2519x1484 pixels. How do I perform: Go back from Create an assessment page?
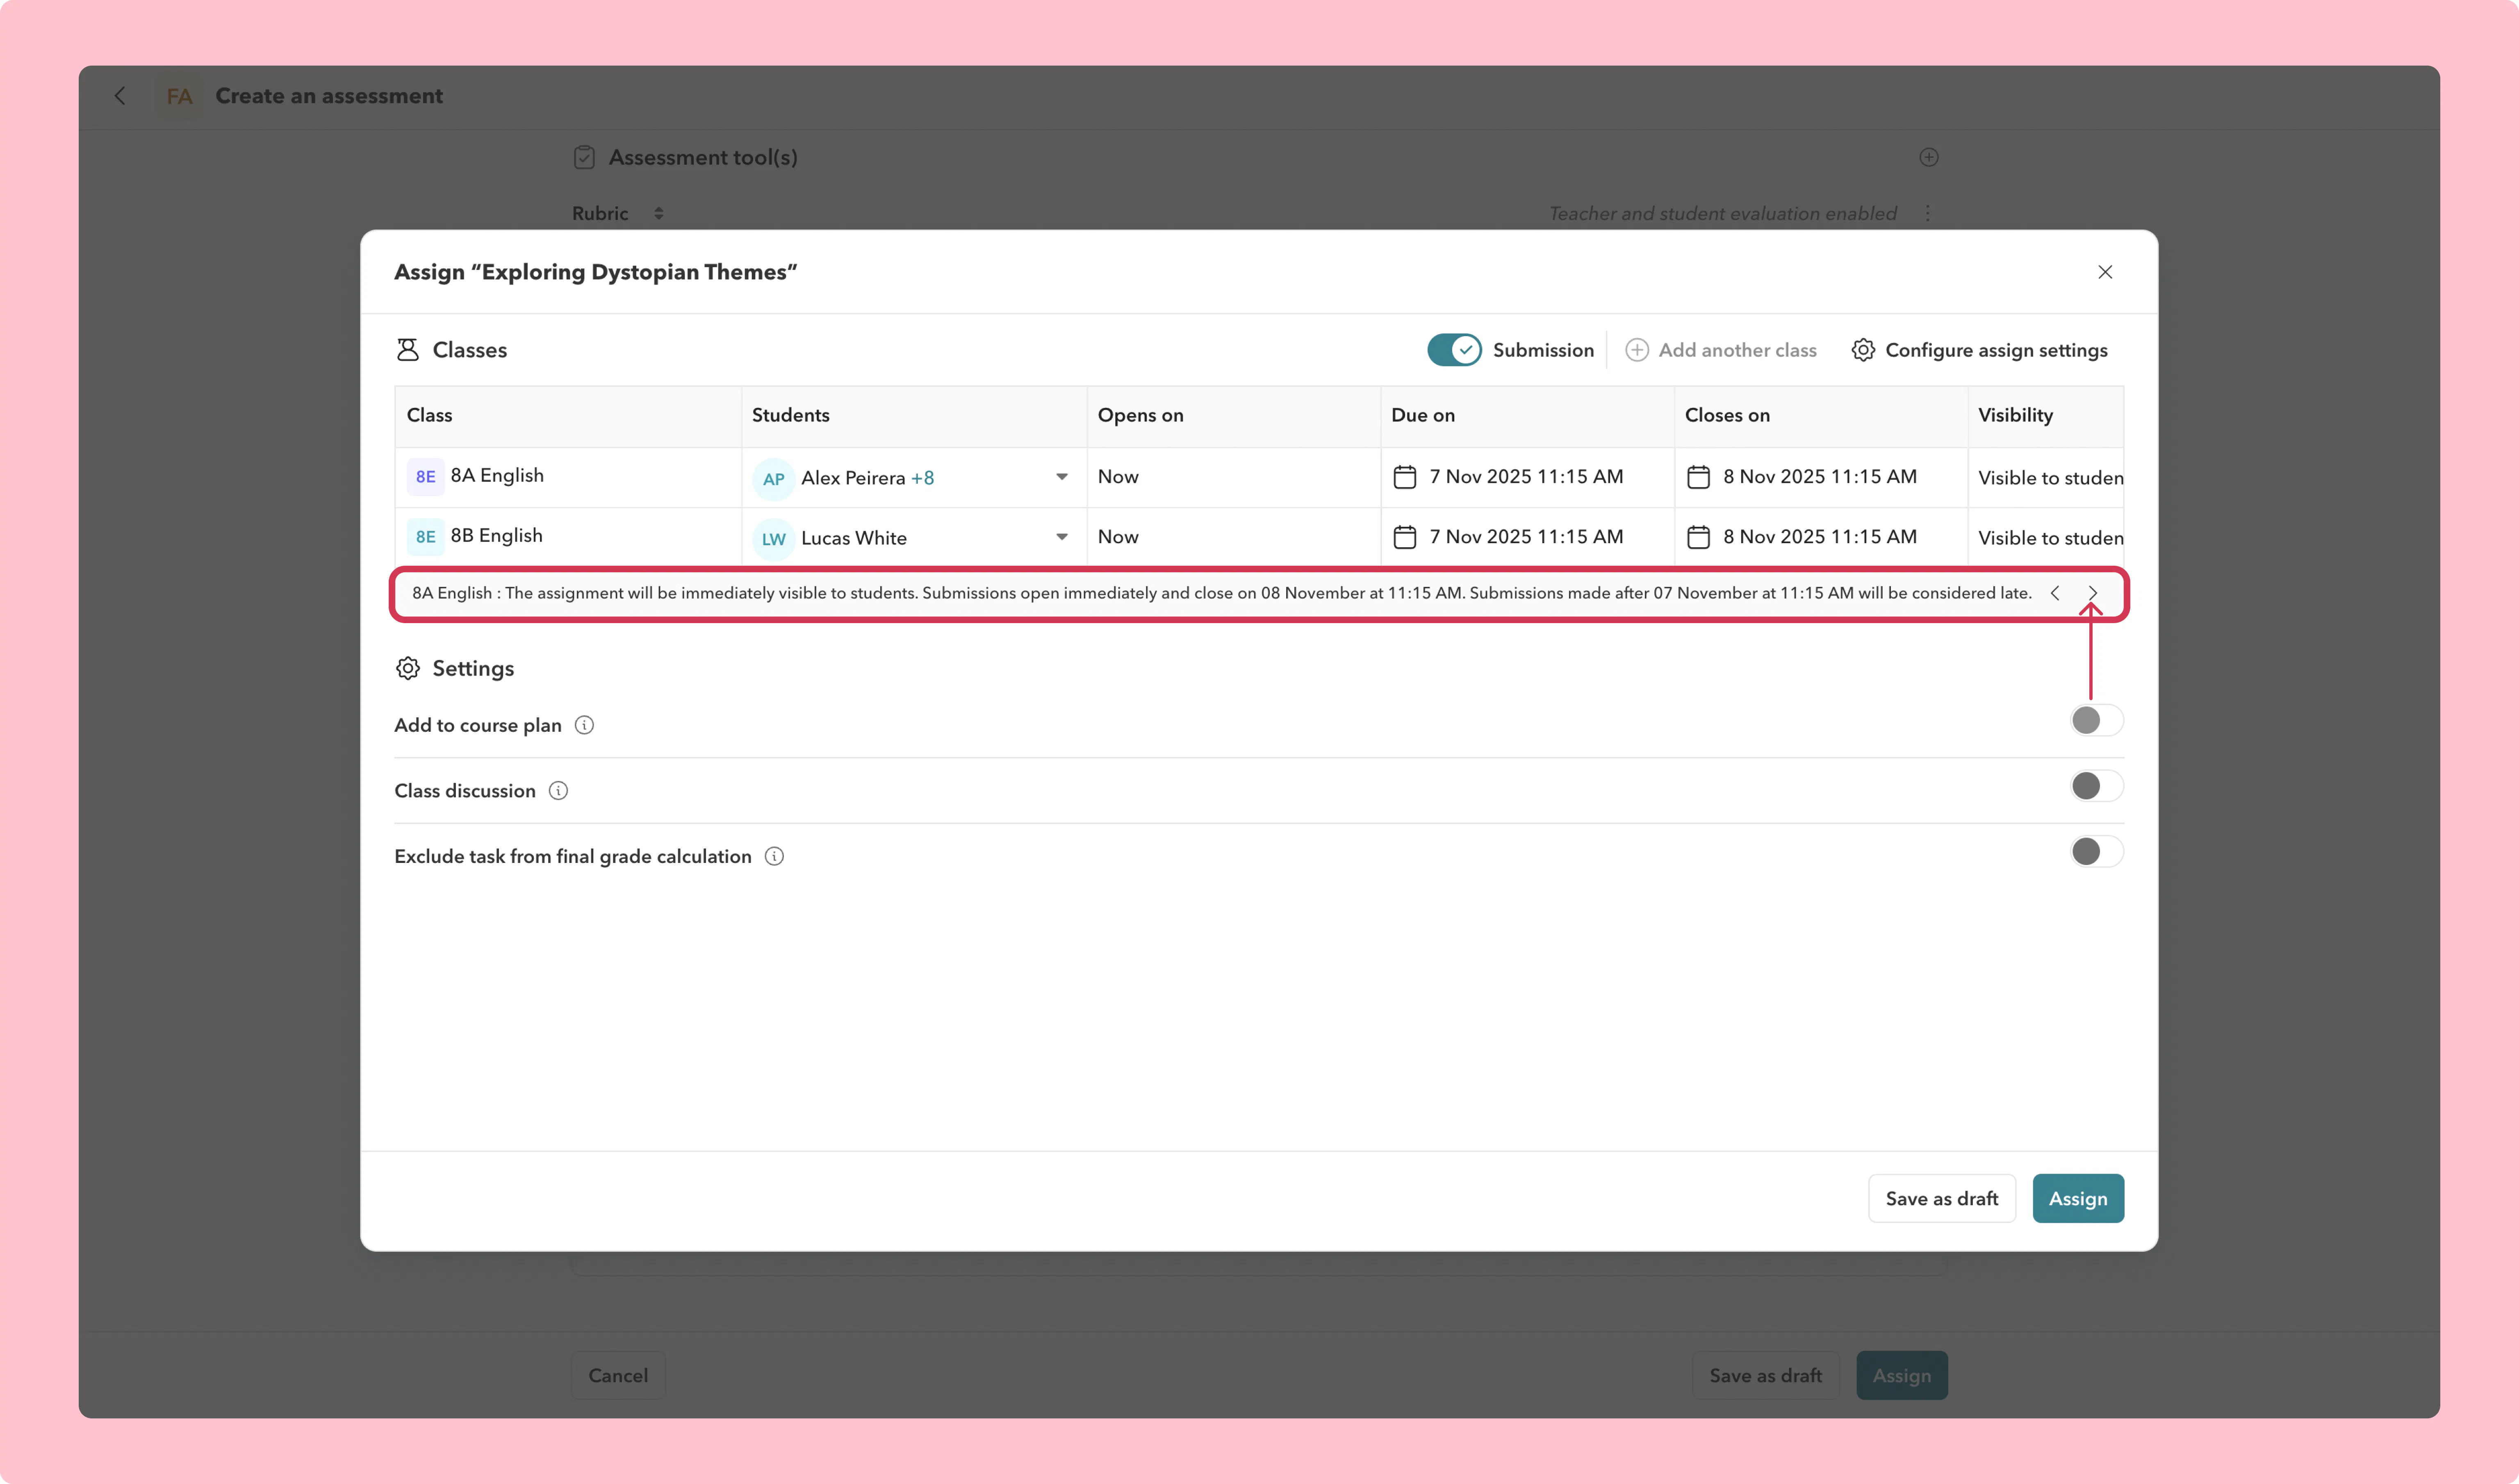120,96
